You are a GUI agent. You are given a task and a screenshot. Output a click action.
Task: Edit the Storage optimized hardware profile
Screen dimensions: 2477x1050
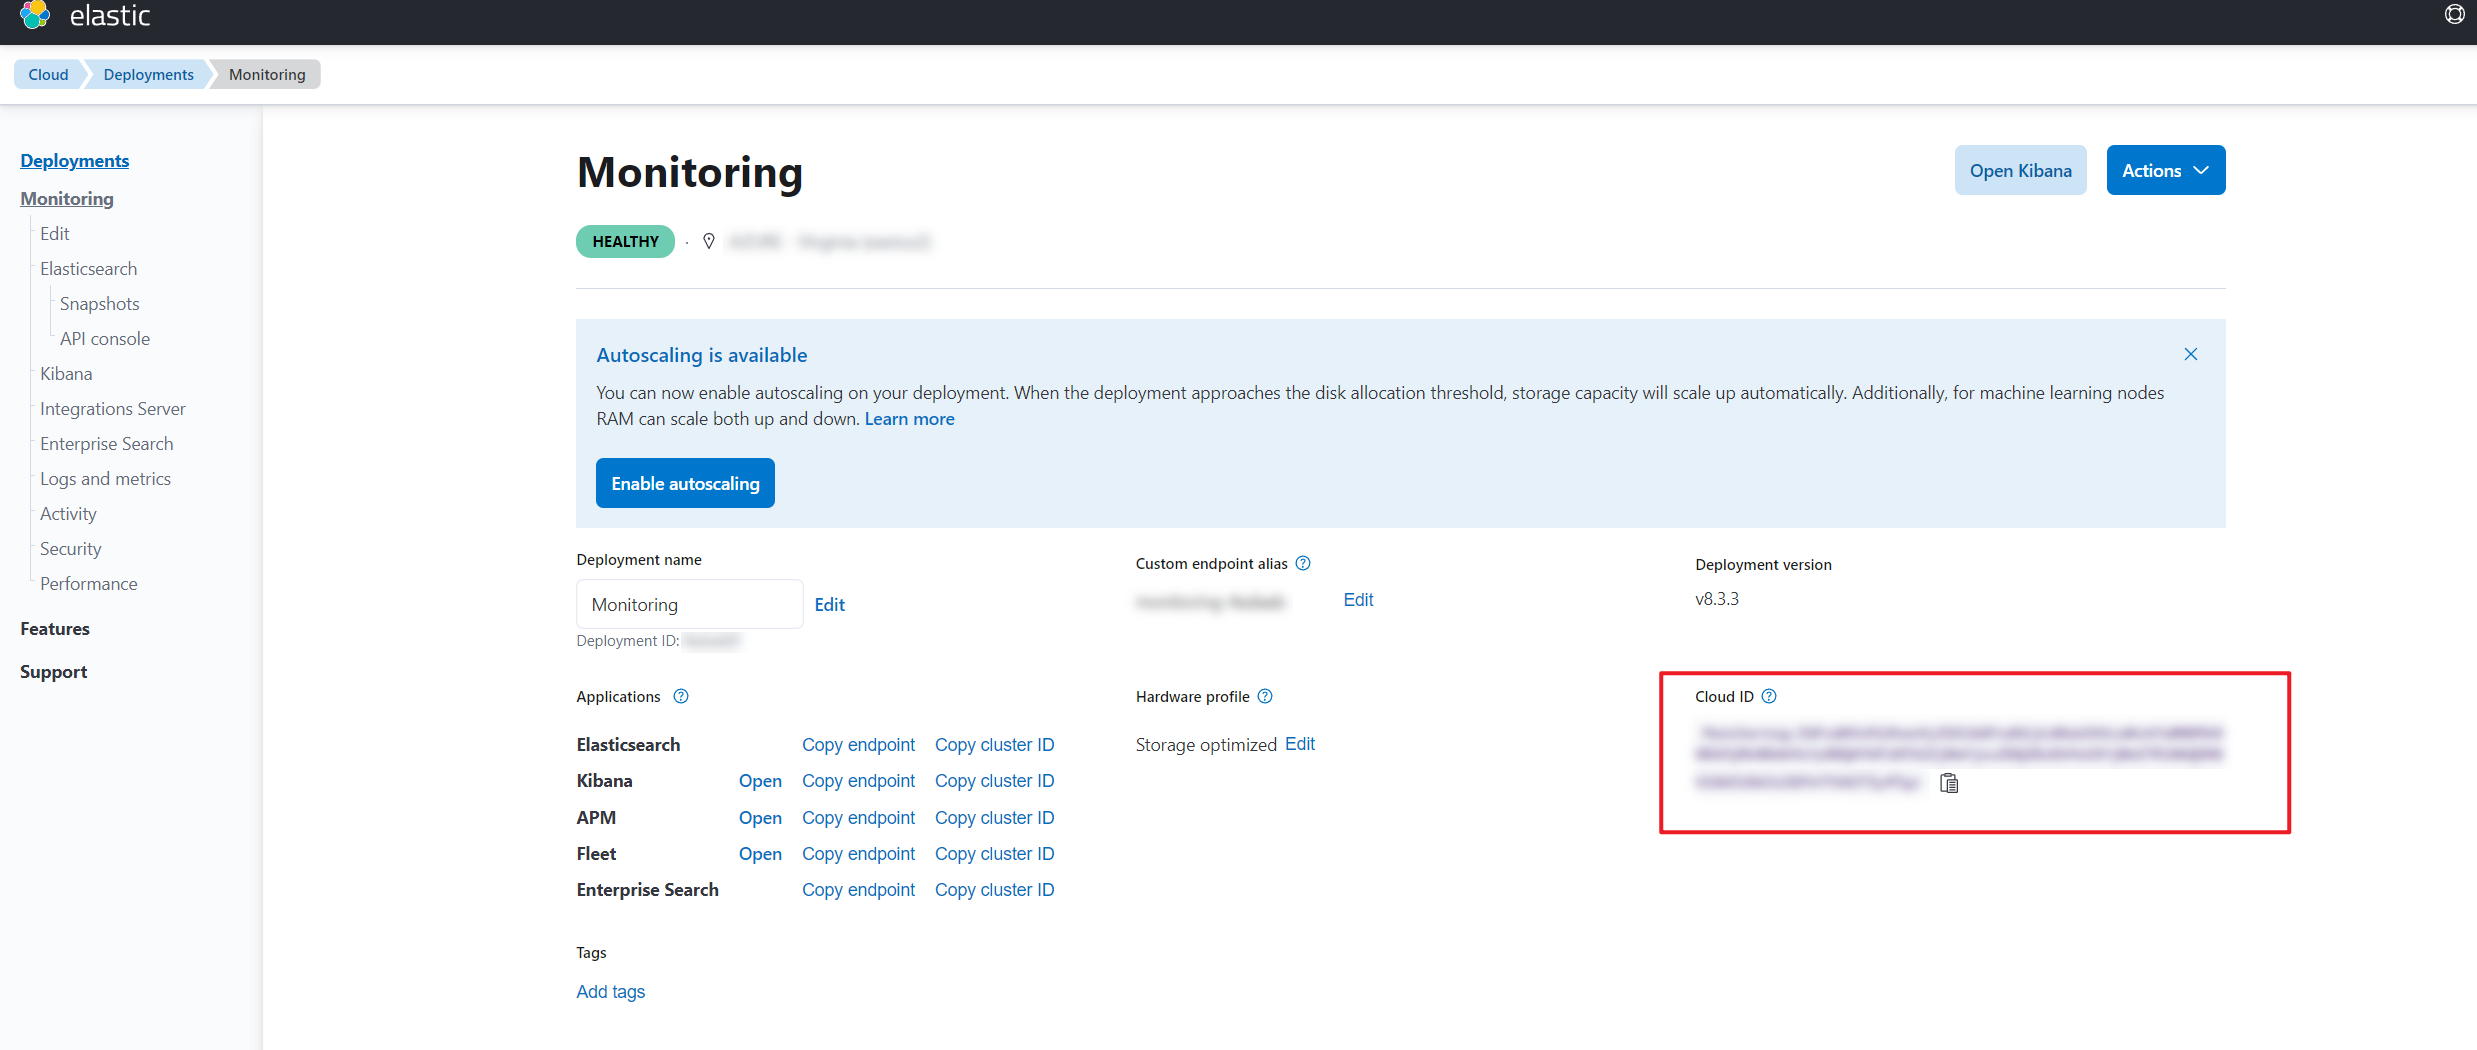pos(1300,743)
